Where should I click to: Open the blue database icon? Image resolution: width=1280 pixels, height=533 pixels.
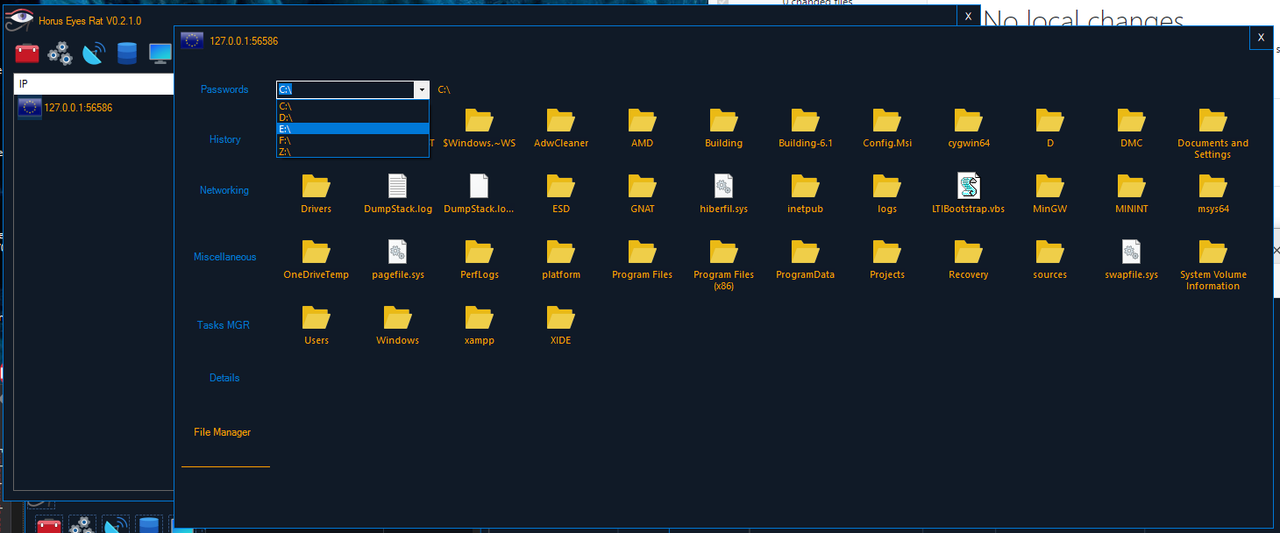pos(127,53)
